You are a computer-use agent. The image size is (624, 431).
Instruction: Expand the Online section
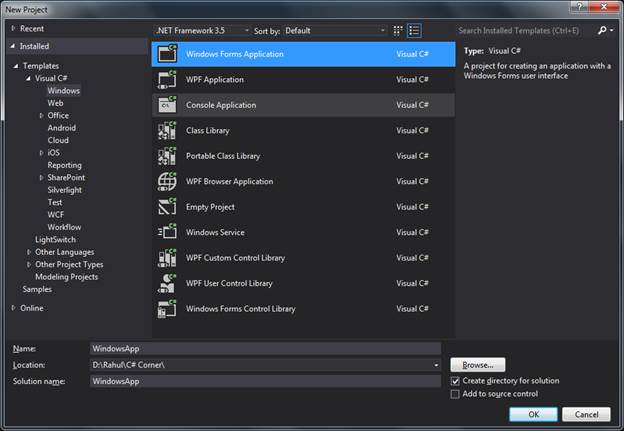pyautogui.click(x=13, y=308)
